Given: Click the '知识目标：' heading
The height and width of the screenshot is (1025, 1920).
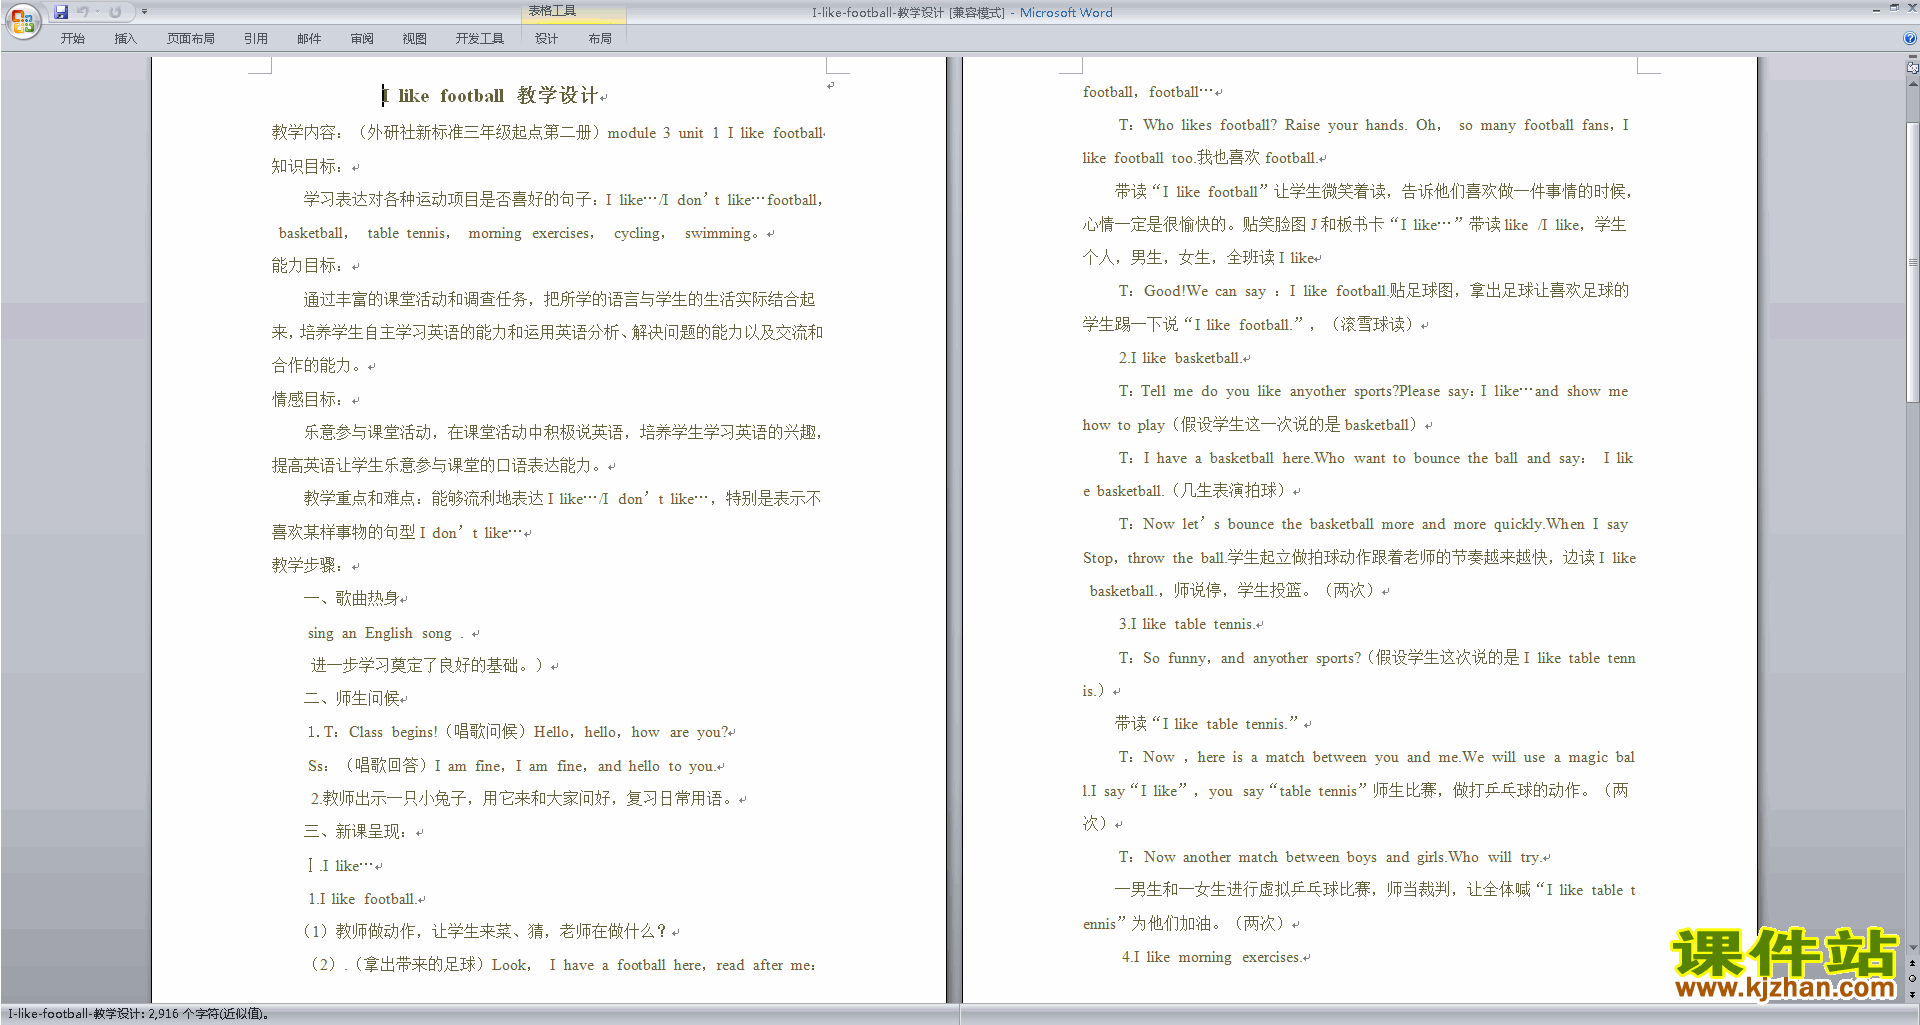Looking at the screenshot, I should (x=308, y=167).
